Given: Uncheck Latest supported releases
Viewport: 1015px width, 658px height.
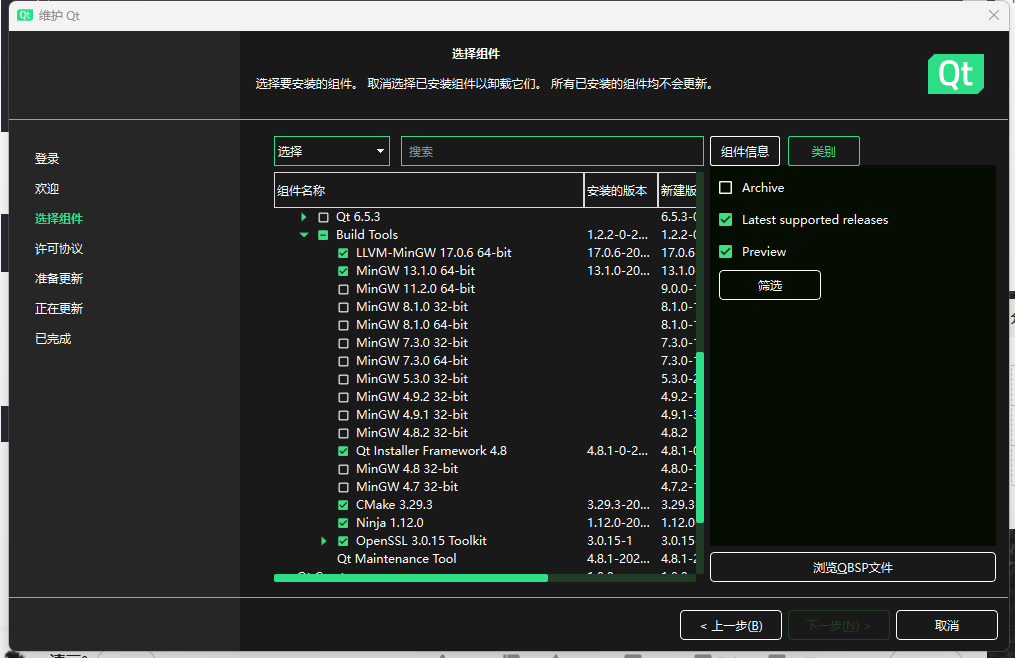Looking at the screenshot, I should 726,220.
